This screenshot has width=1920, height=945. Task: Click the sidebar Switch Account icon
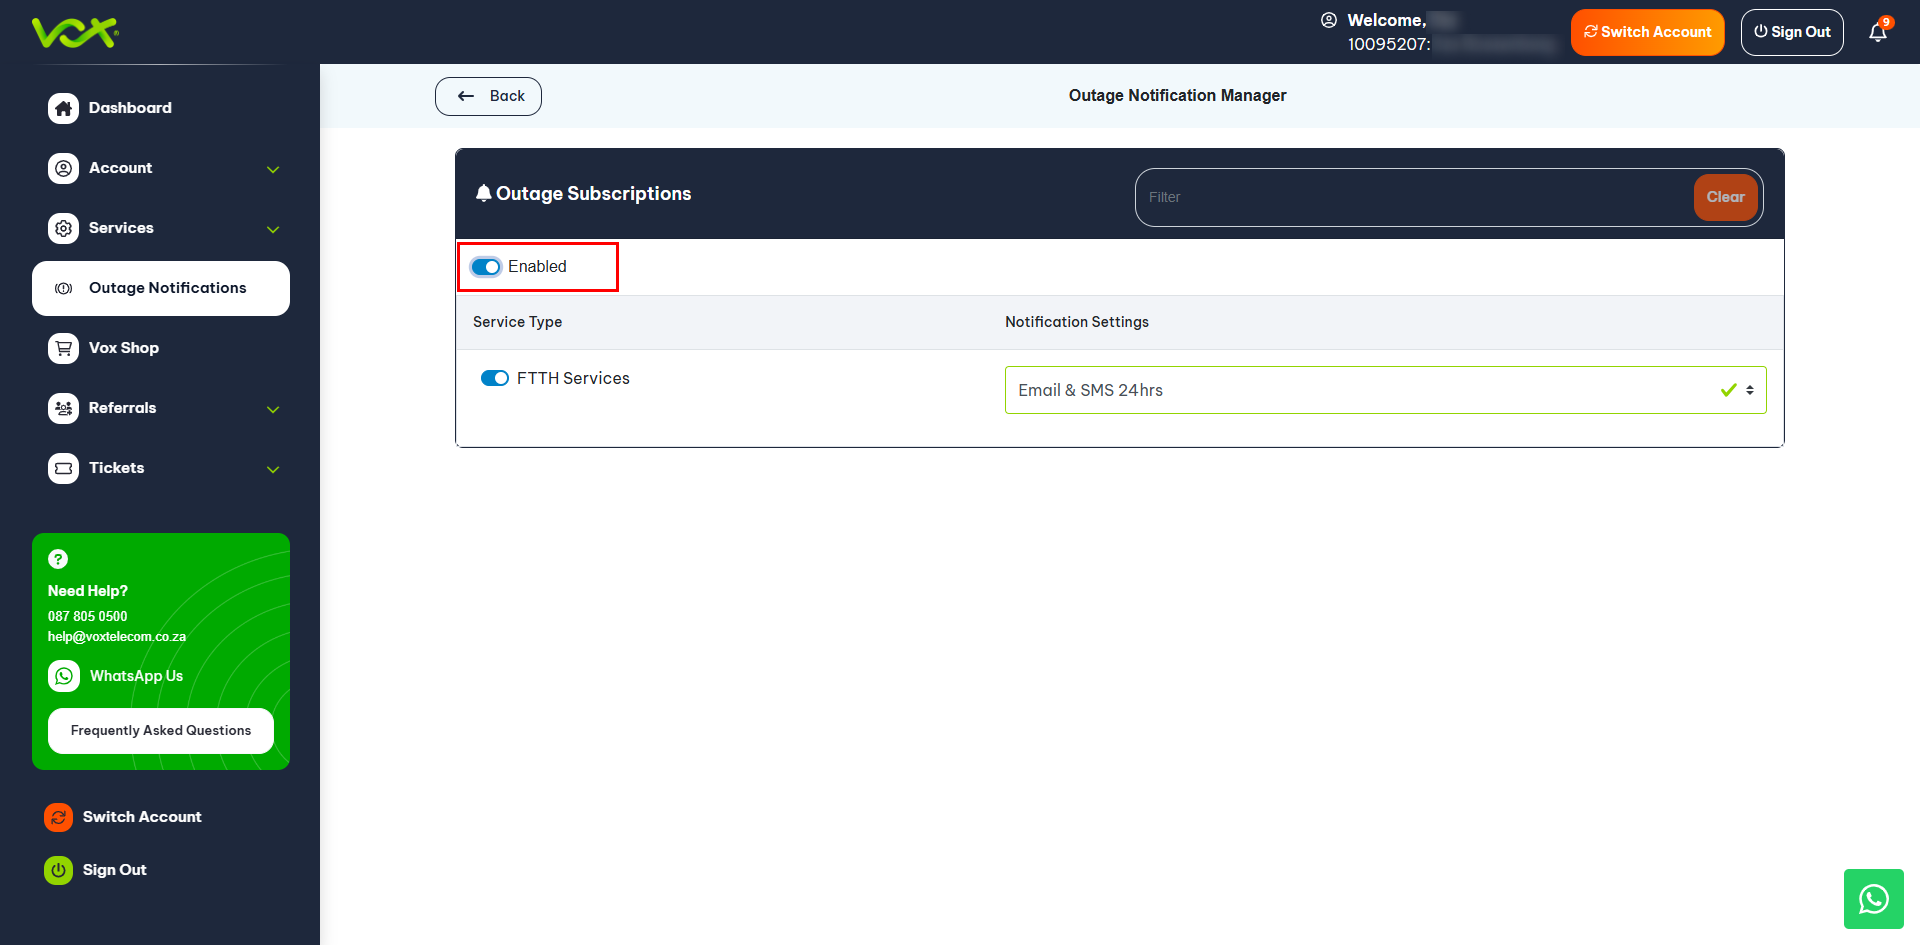[58, 817]
